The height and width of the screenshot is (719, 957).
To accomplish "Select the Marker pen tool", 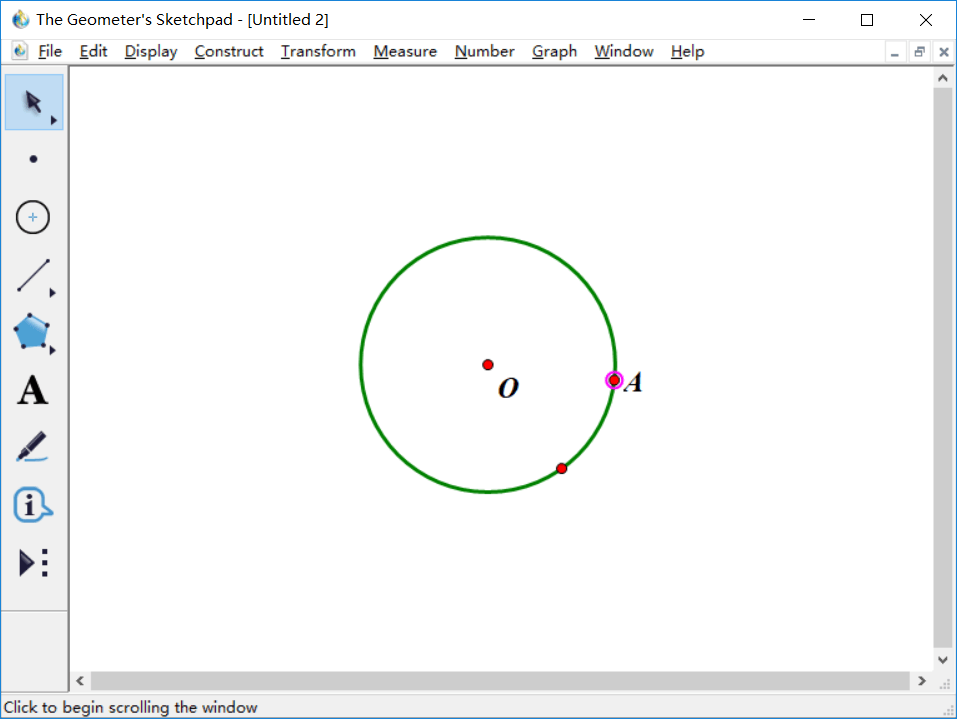I will 32,447.
